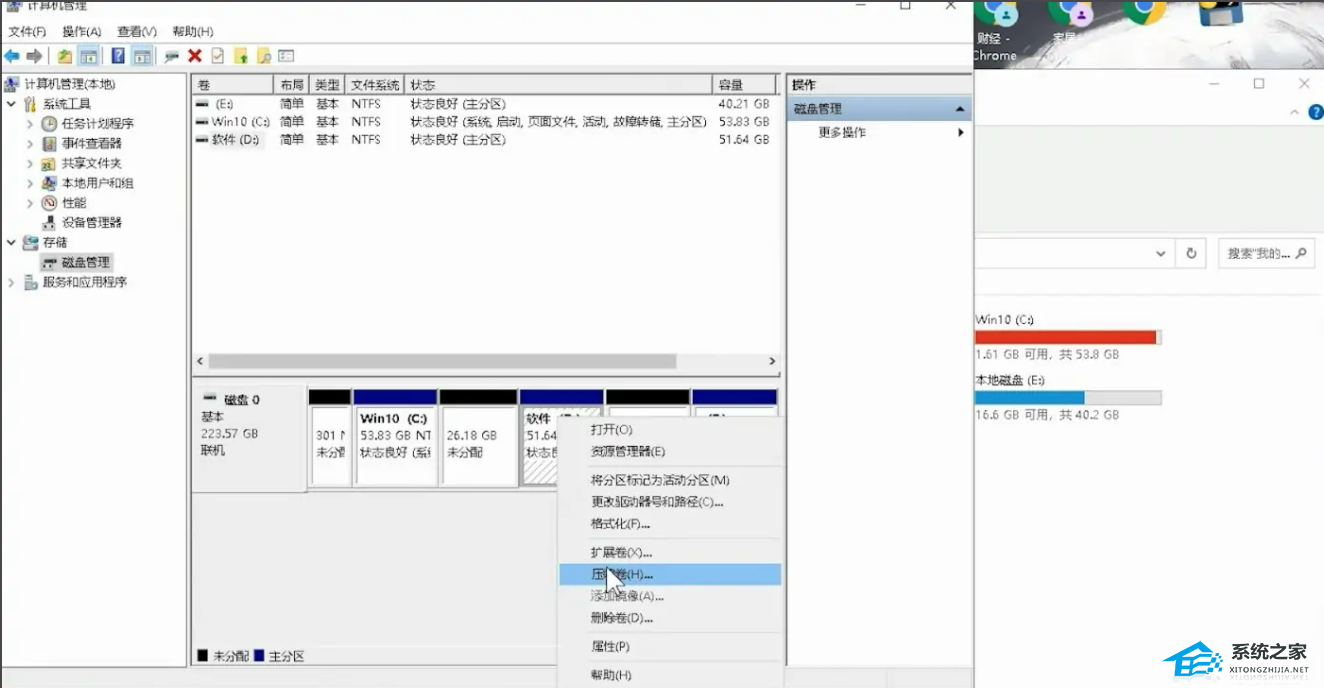This screenshot has width=1324, height=688.
Task: Expand the 服务和应用程序 node
Action: tap(11, 282)
